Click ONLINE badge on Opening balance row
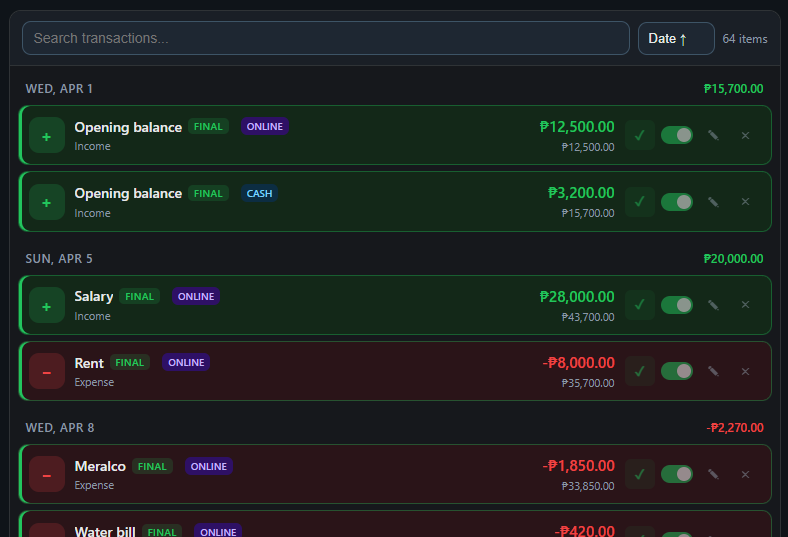This screenshot has width=788, height=537. coord(265,127)
